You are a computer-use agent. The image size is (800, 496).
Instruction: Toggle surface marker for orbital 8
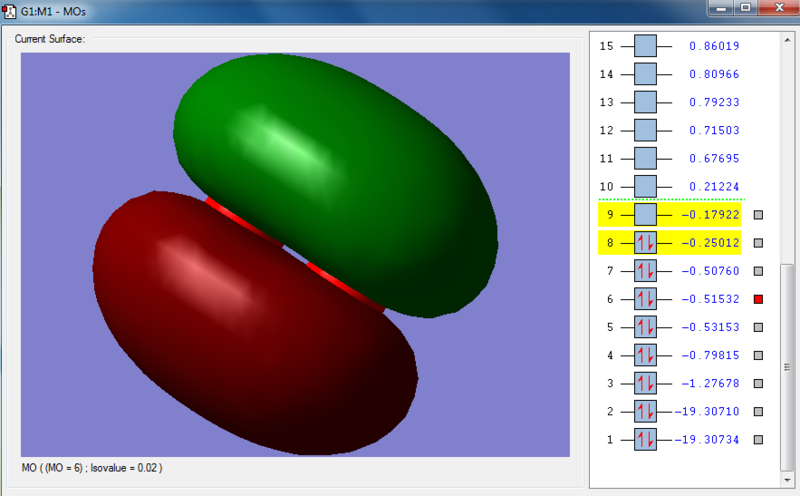coord(758,243)
